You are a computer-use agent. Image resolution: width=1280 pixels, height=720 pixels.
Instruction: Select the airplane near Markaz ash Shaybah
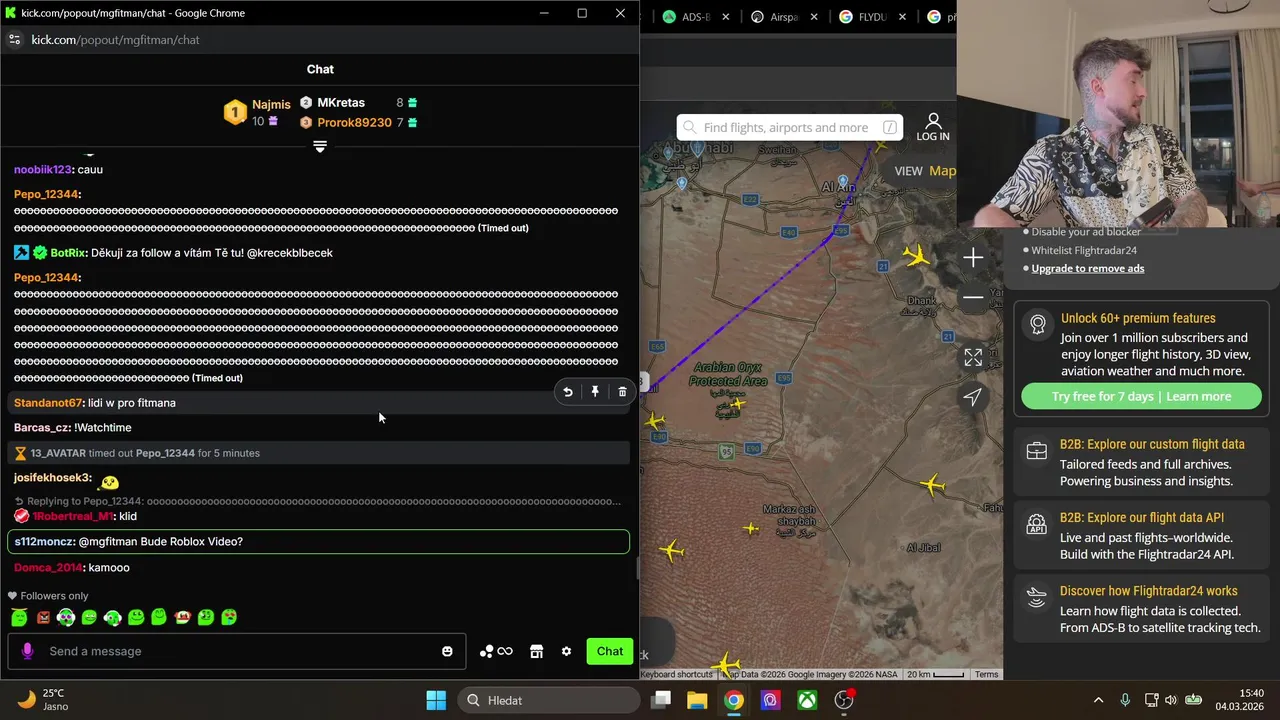click(x=751, y=528)
